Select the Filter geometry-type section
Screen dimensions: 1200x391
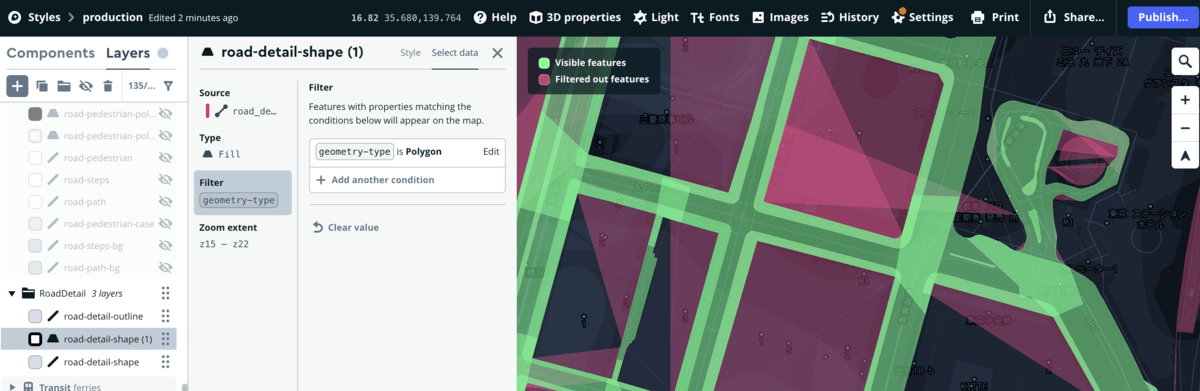(x=243, y=192)
